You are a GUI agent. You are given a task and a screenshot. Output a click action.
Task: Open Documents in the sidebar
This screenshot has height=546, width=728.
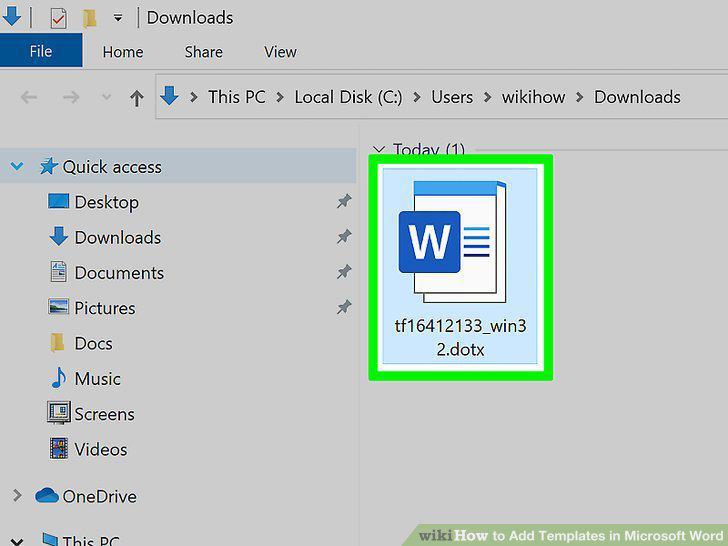(119, 273)
